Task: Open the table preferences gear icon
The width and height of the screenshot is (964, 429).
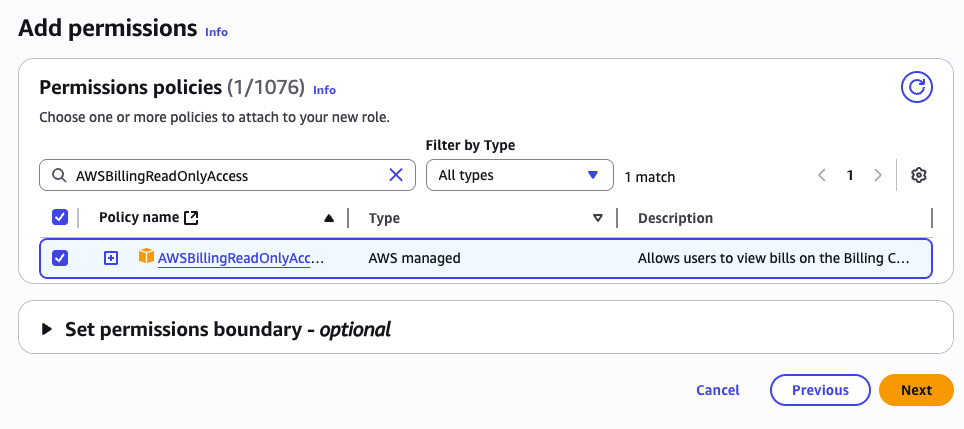Action: pos(919,175)
